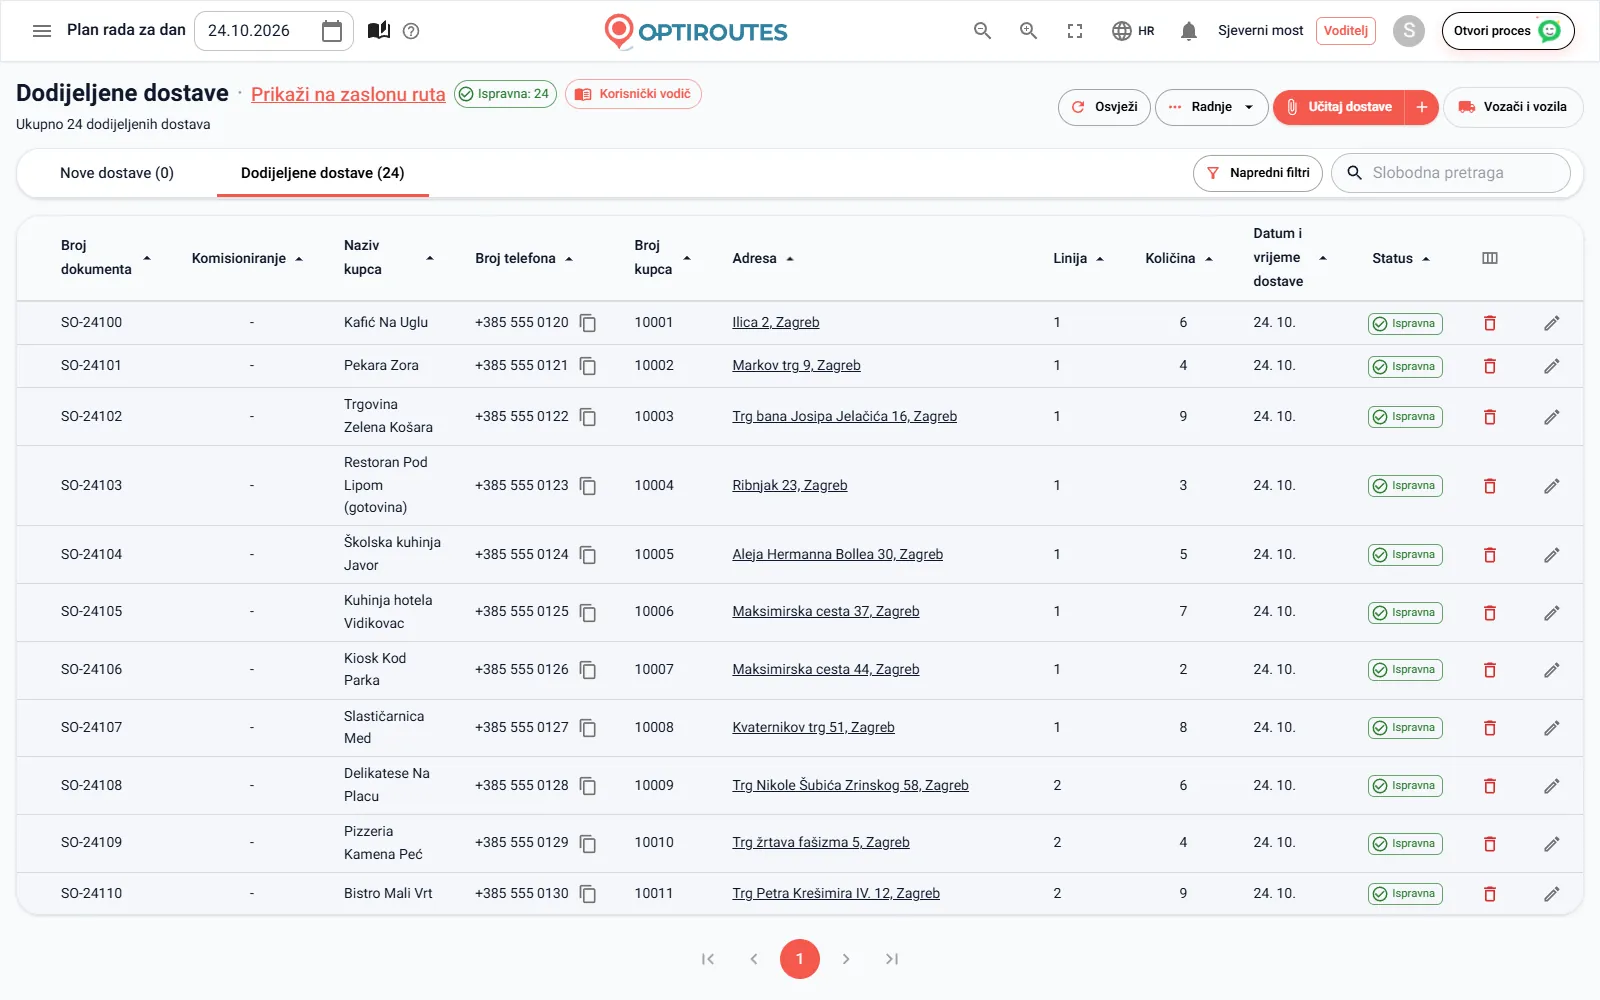The image size is (1600, 1000).
Task: Edit delivery SO-24110
Action: pyautogui.click(x=1552, y=894)
